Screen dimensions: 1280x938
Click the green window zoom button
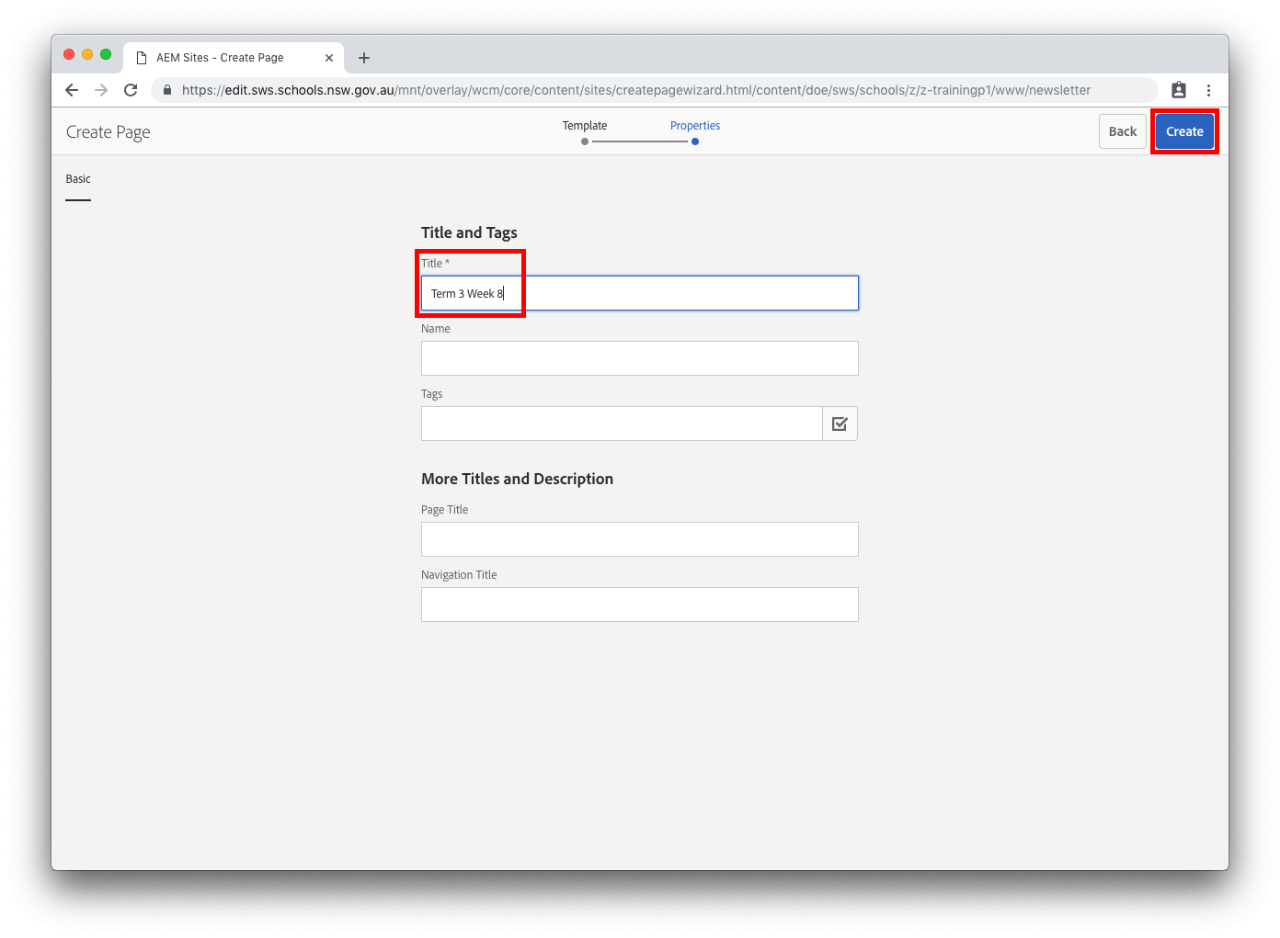point(106,54)
